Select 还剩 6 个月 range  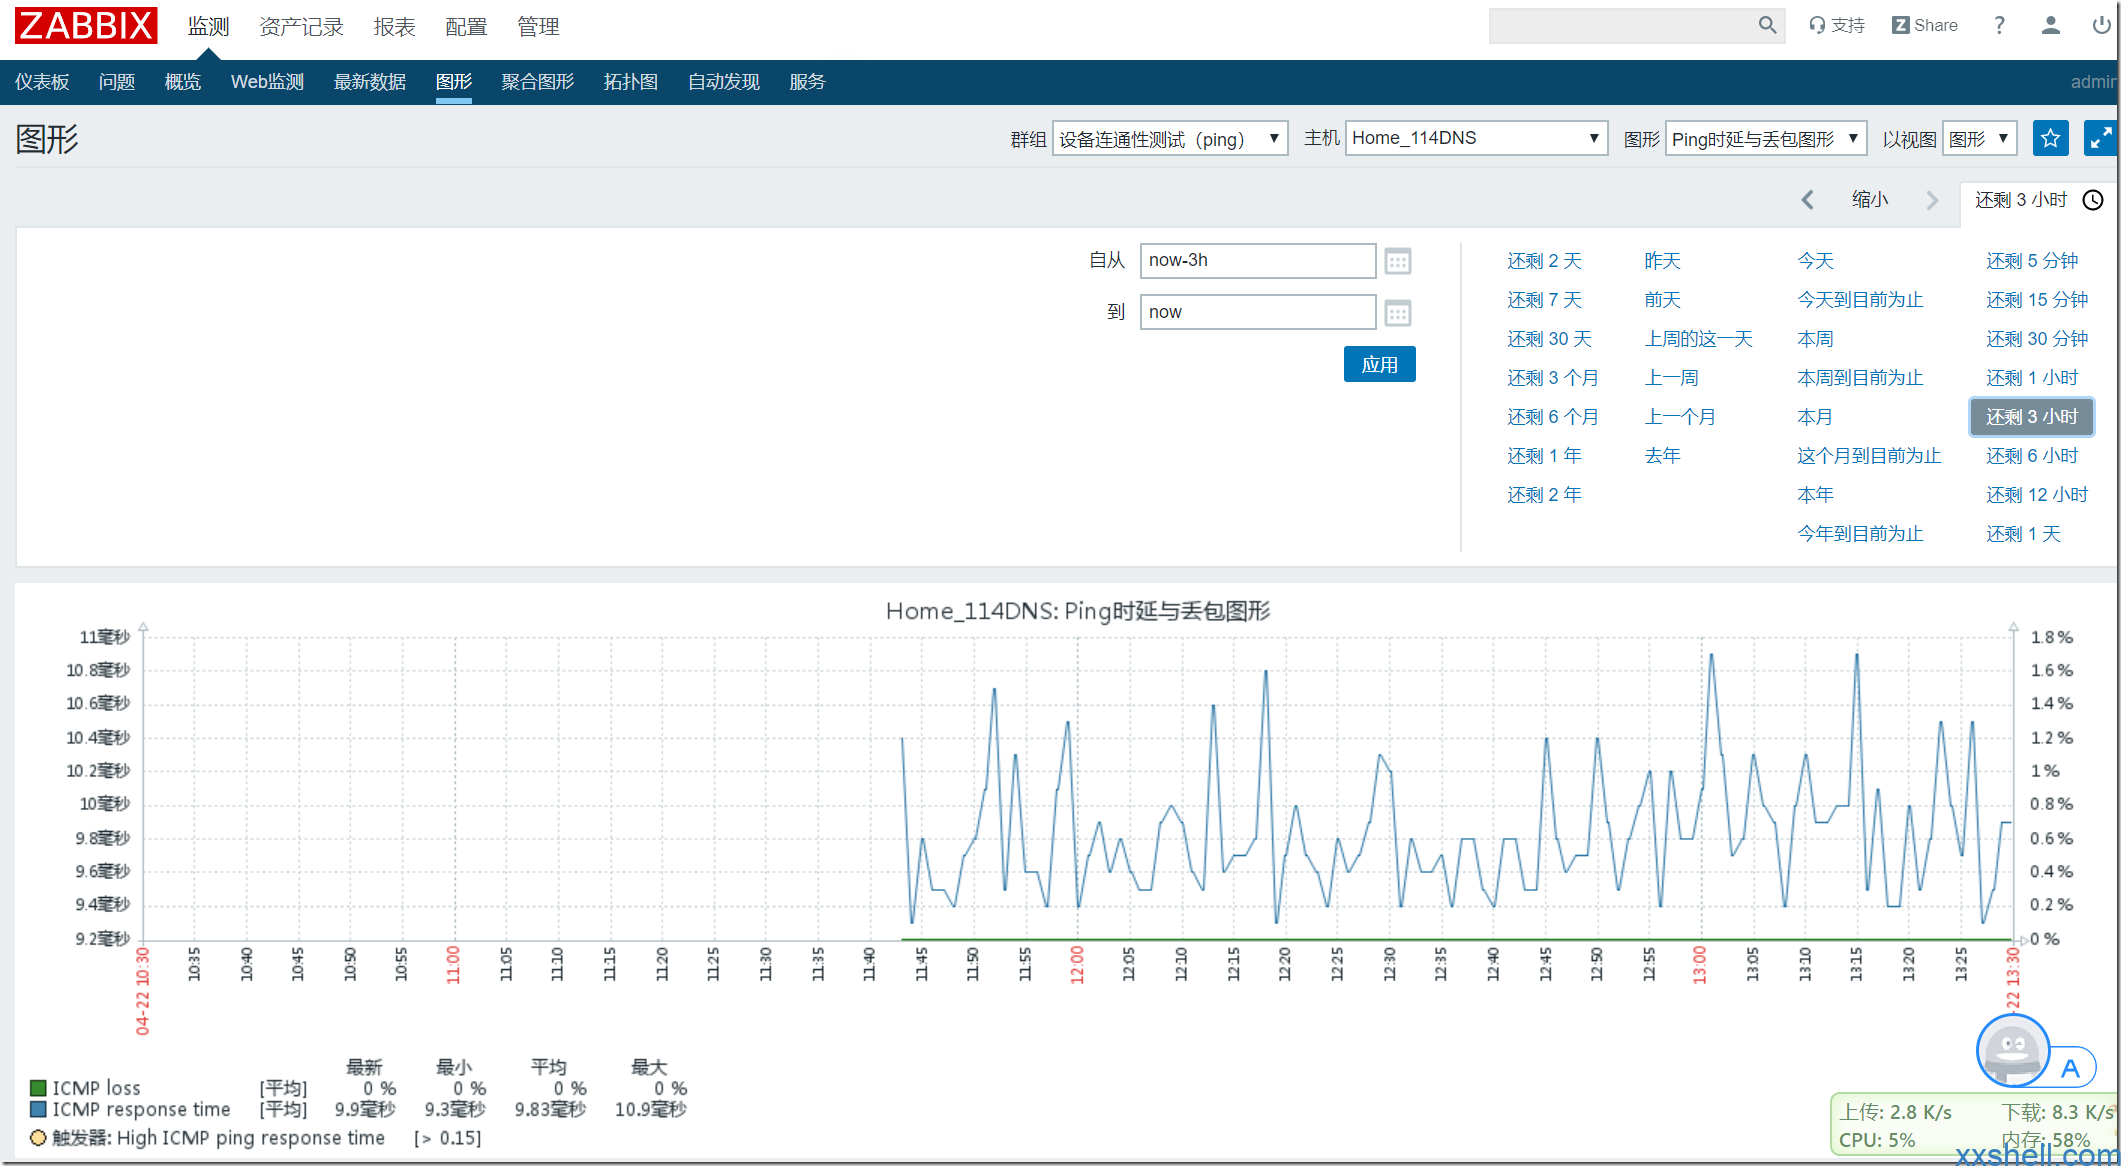coord(1553,417)
